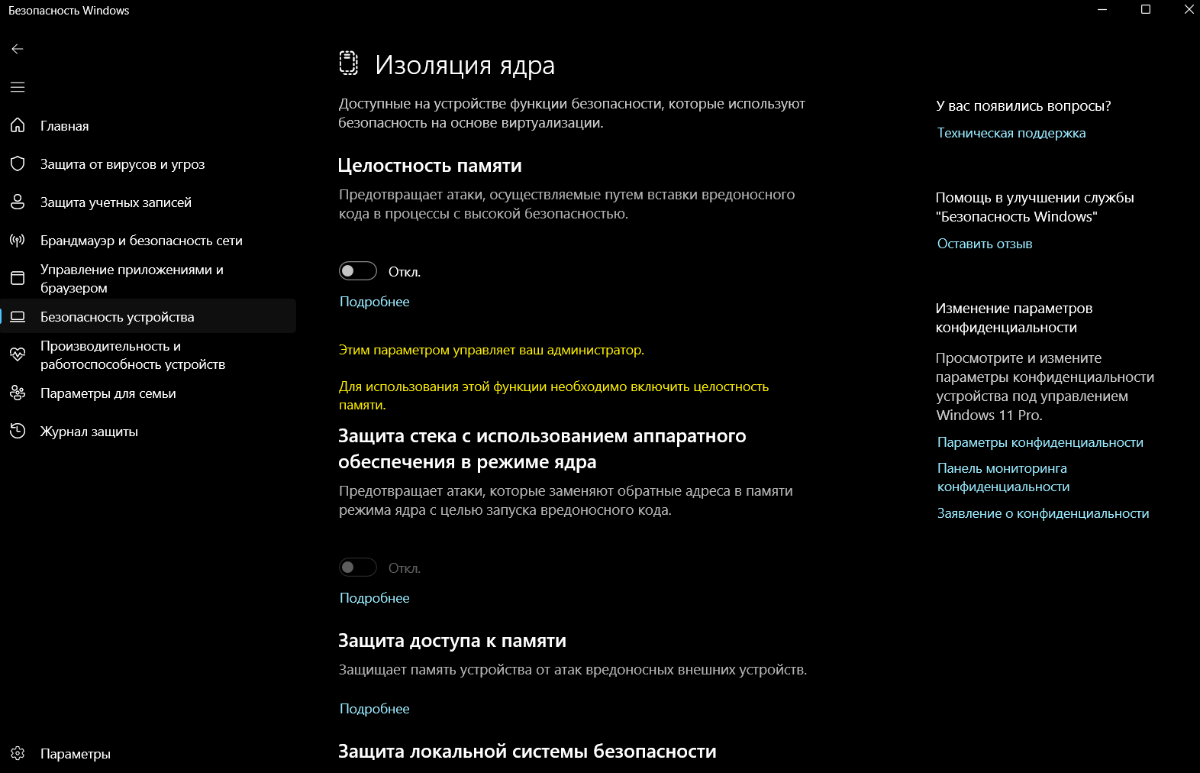Select Безопасность устройства menu item
Image resolution: width=1200 pixels, height=773 pixels.
click(148, 317)
